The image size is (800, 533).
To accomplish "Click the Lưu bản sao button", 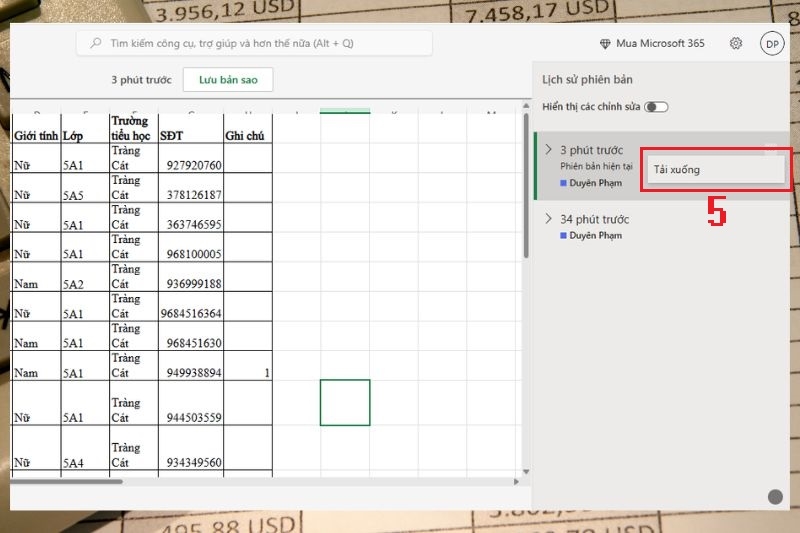I will point(228,80).
